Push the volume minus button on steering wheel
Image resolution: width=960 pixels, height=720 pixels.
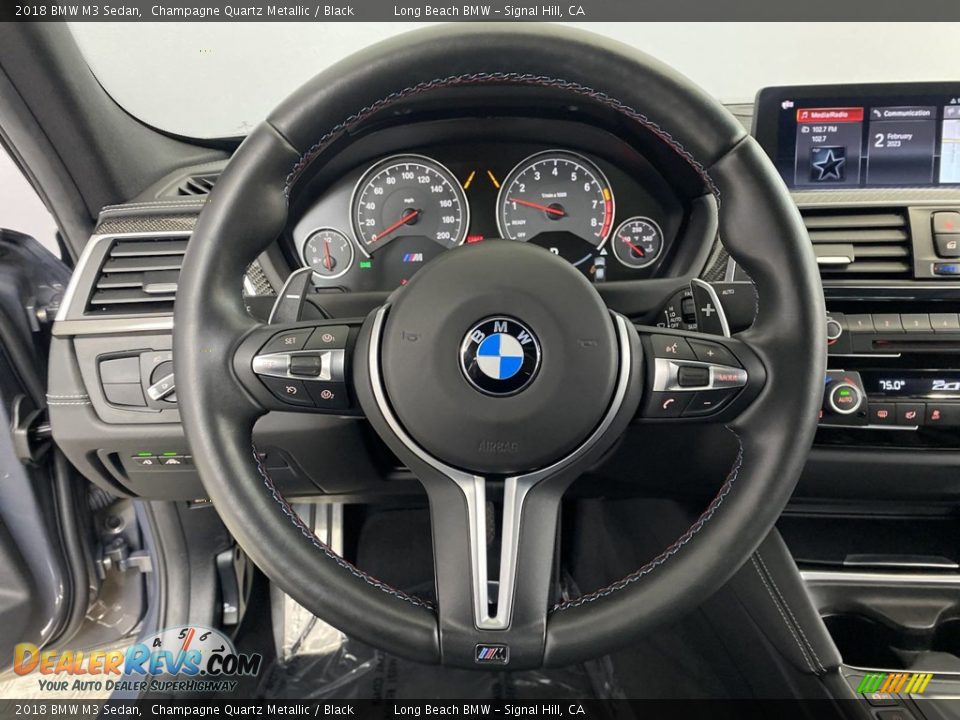[706, 403]
